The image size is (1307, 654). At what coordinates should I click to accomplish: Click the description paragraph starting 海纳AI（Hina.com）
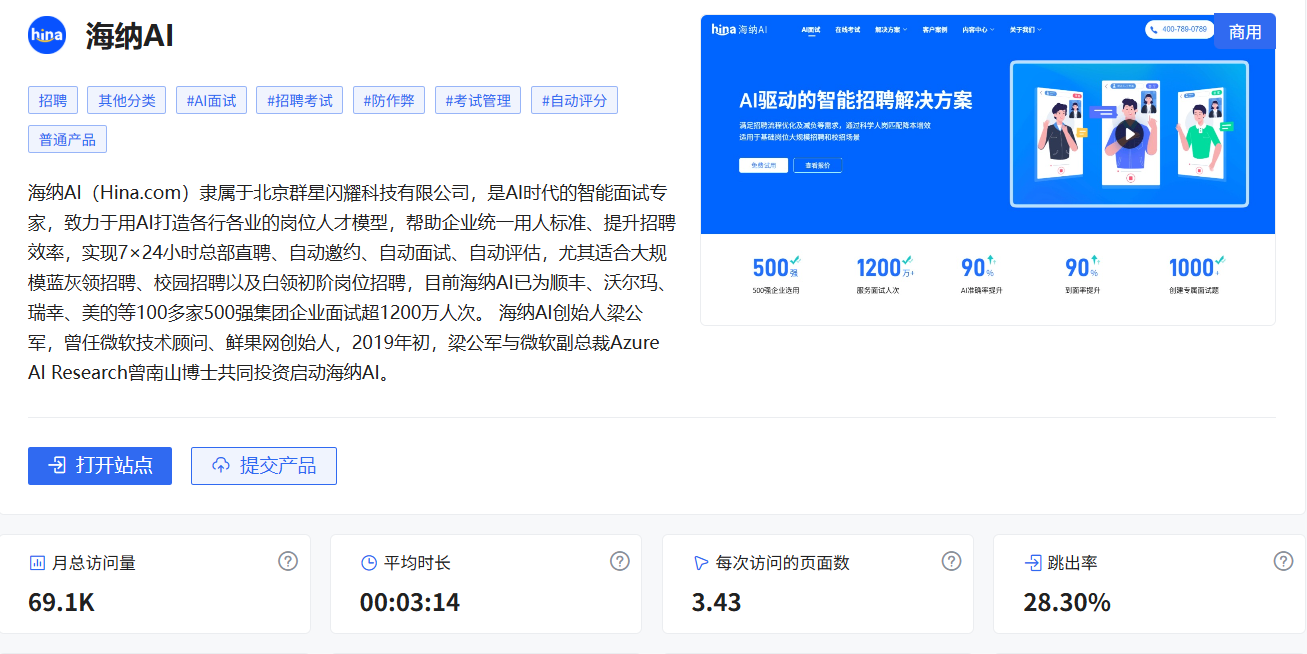[x=352, y=283]
